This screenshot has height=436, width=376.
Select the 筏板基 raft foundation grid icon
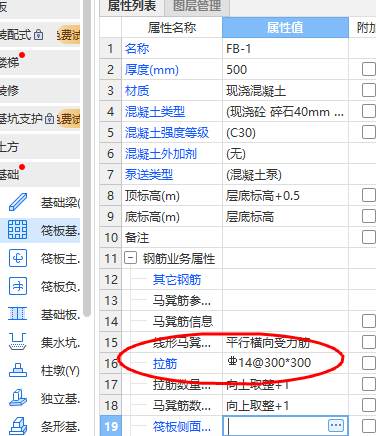pyautogui.click(x=18, y=230)
